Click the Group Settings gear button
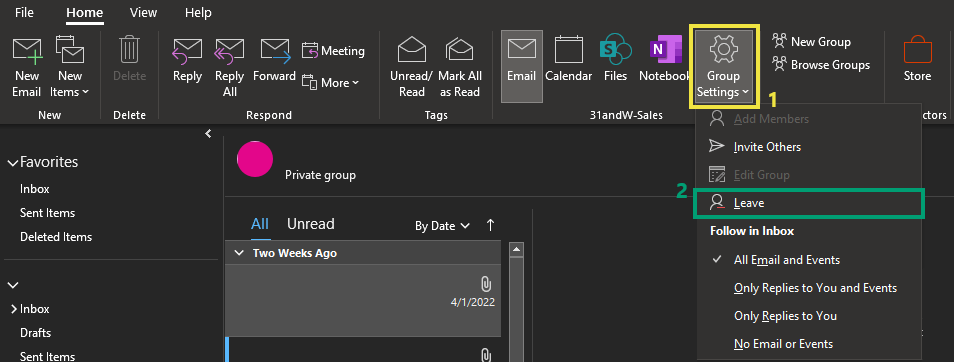This screenshot has width=954, height=362. (723, 66)
